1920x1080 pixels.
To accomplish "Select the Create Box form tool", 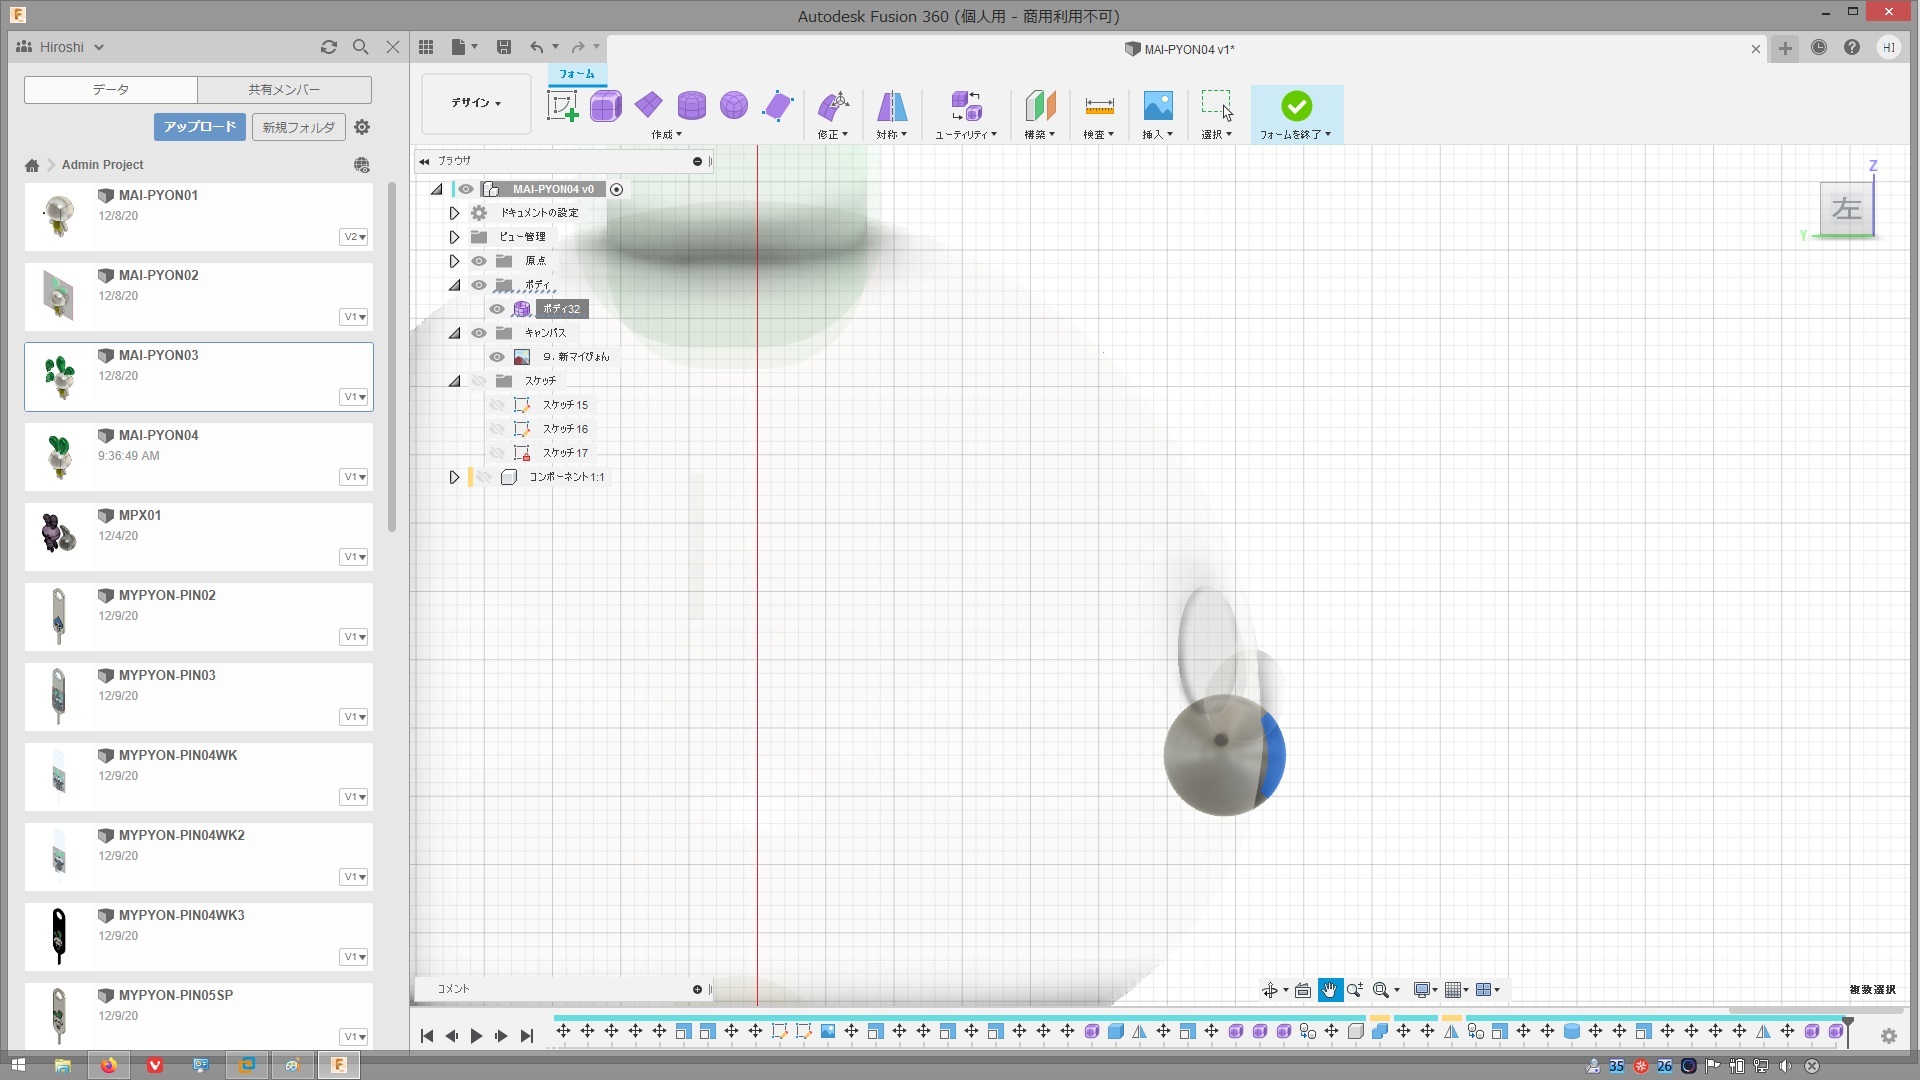I will (605, 106).
